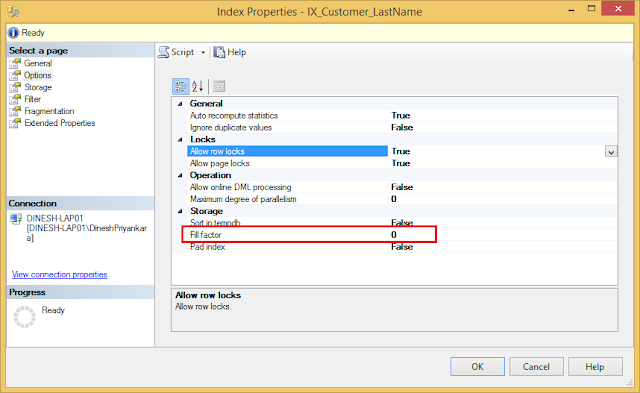Open the Script dropdown arrow

pyautogui.click(x=203, y=52)
